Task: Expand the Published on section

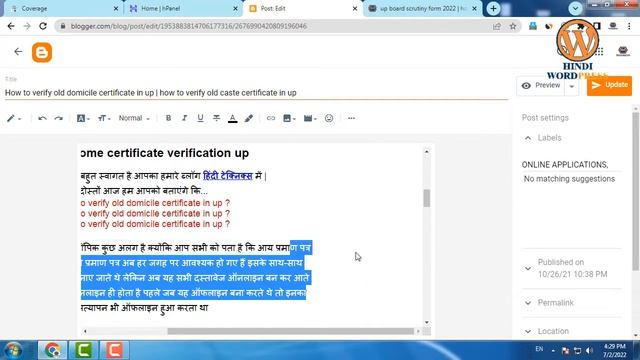Action: (528, 269)
